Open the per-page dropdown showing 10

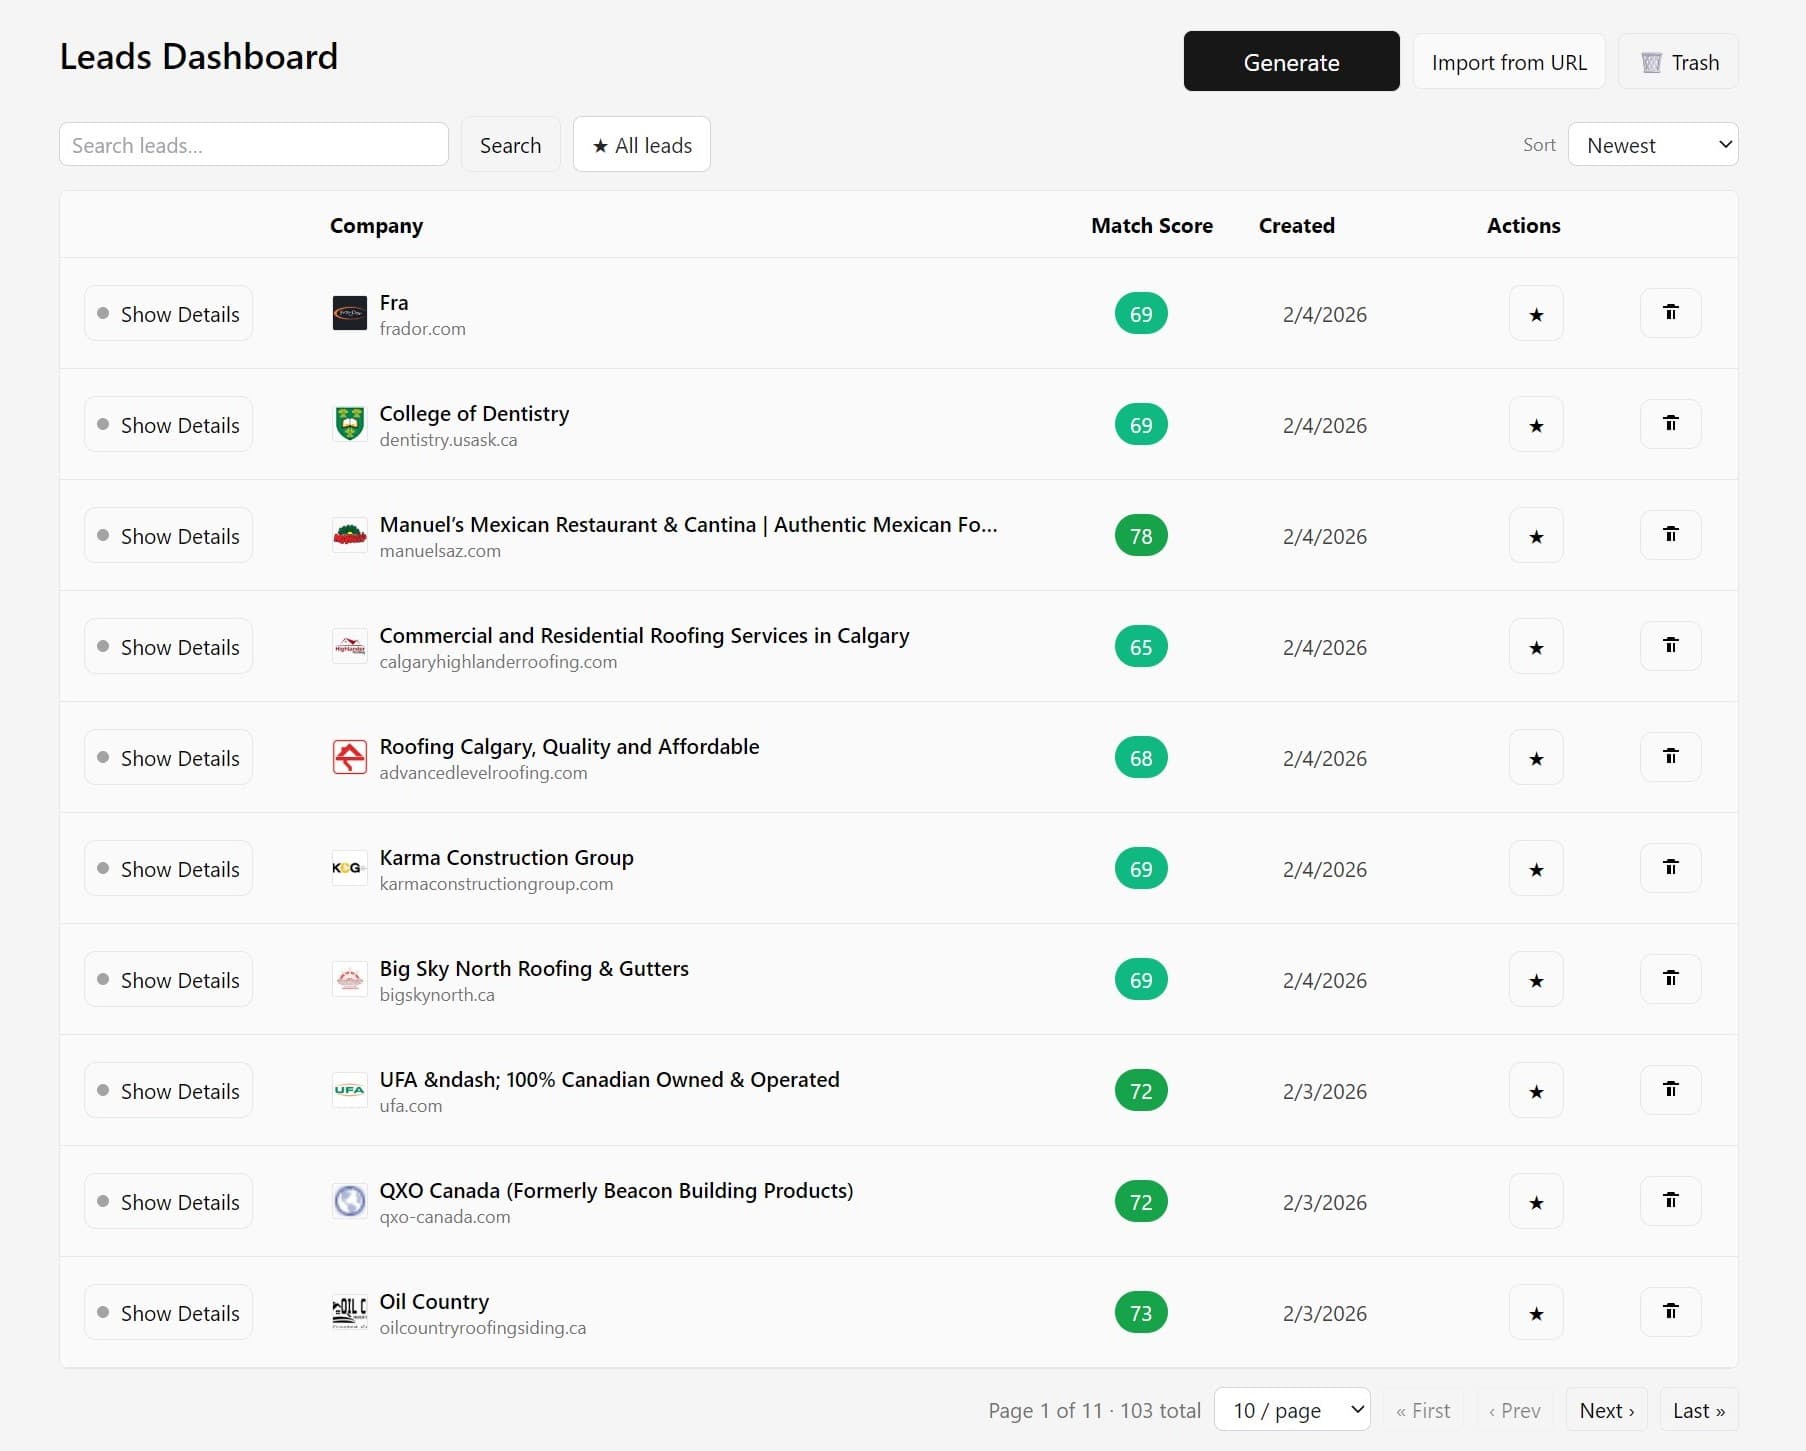point(1292,1409)
